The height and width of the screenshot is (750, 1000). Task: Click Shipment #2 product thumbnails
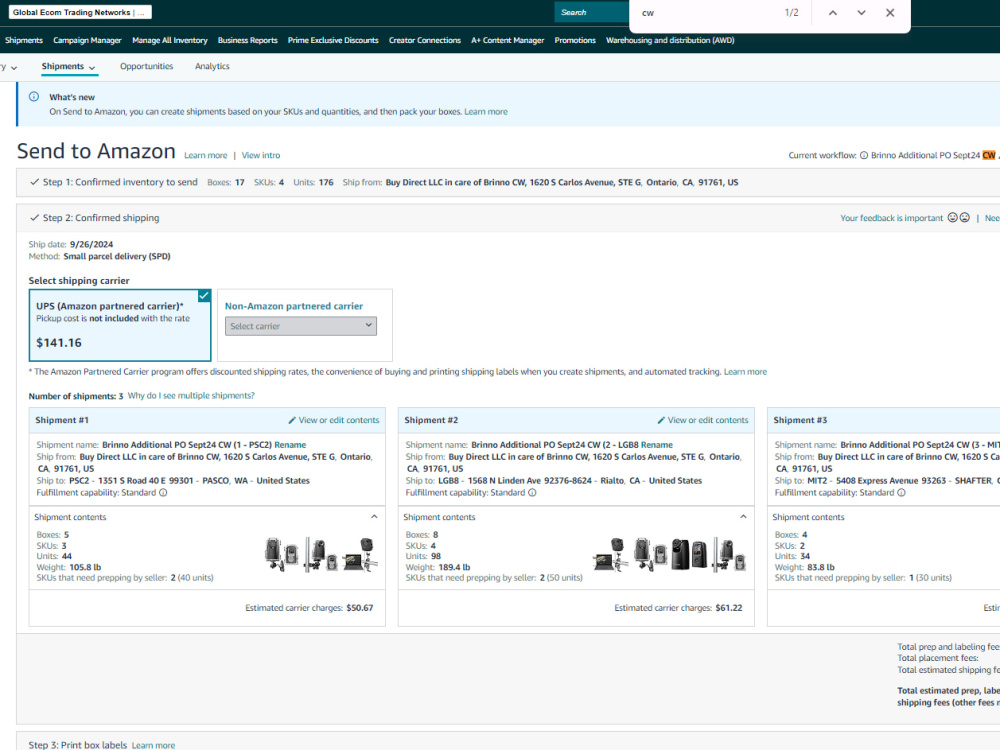[x=670, y=555]
